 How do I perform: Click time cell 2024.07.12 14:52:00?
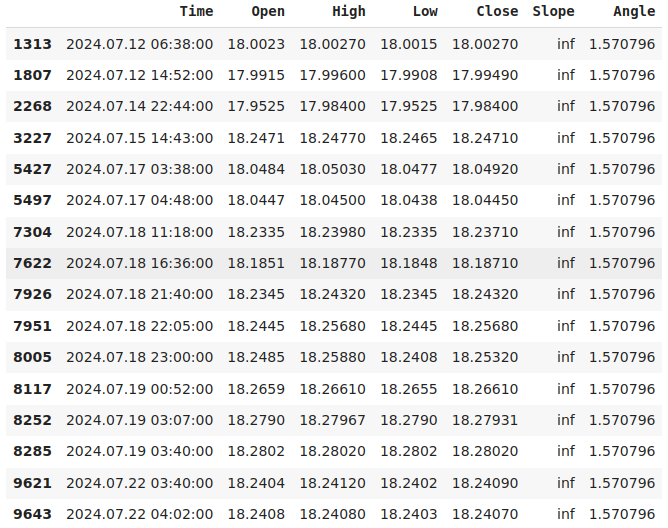coord(139,75)
